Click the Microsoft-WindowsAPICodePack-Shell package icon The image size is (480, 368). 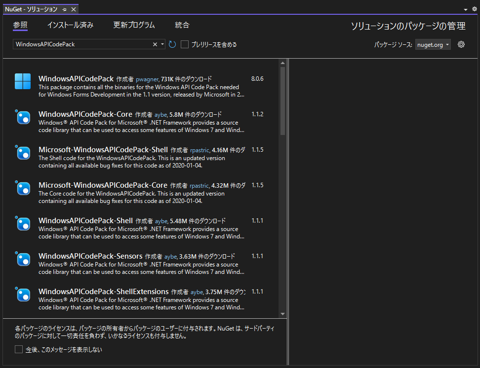(x=23, y=153)
